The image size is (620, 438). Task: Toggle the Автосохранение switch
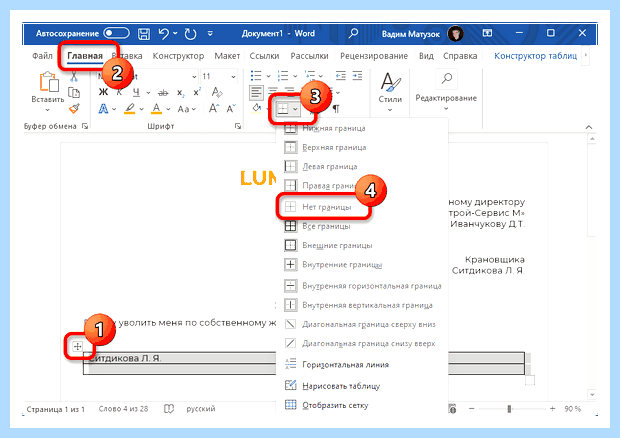click(116, 33)
